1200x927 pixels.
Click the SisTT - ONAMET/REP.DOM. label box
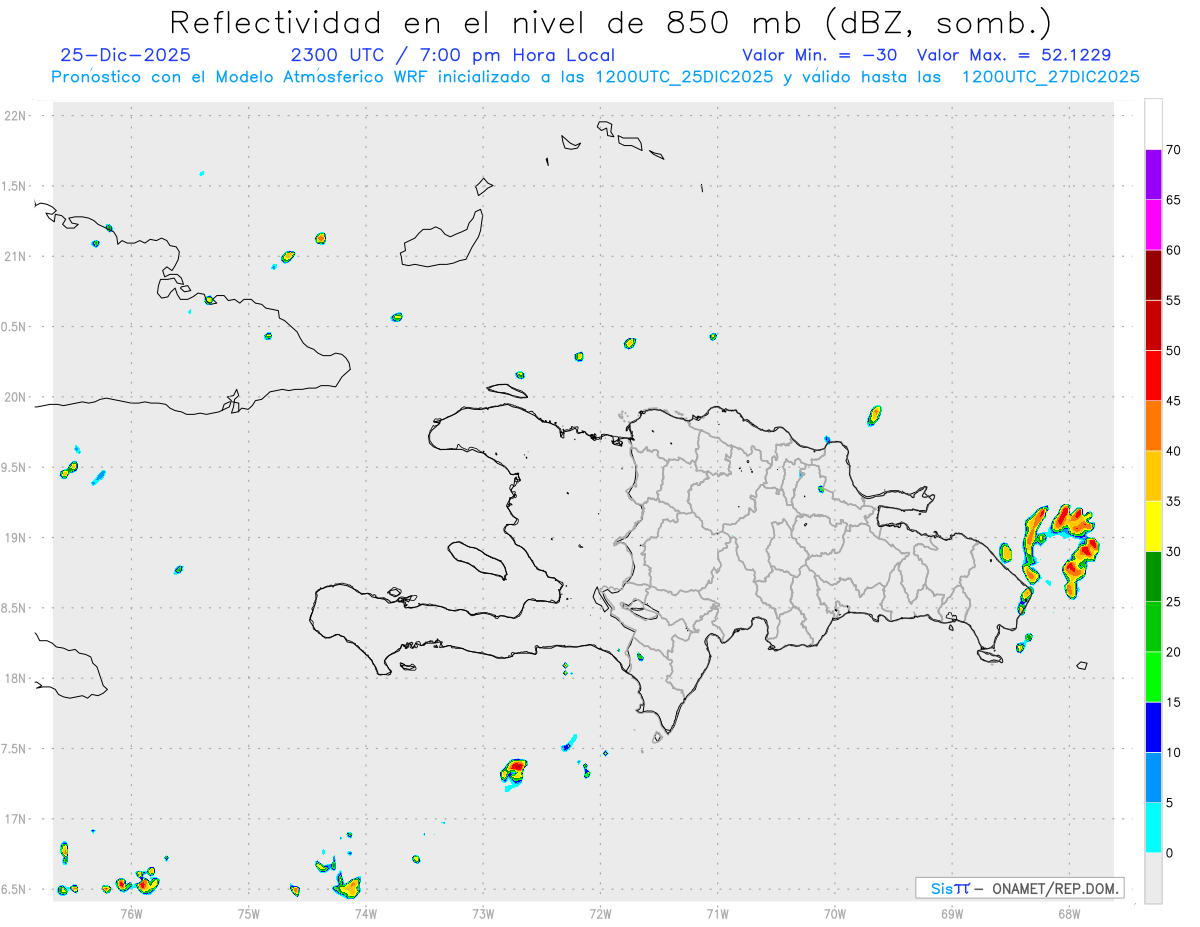pos(1019,888)
